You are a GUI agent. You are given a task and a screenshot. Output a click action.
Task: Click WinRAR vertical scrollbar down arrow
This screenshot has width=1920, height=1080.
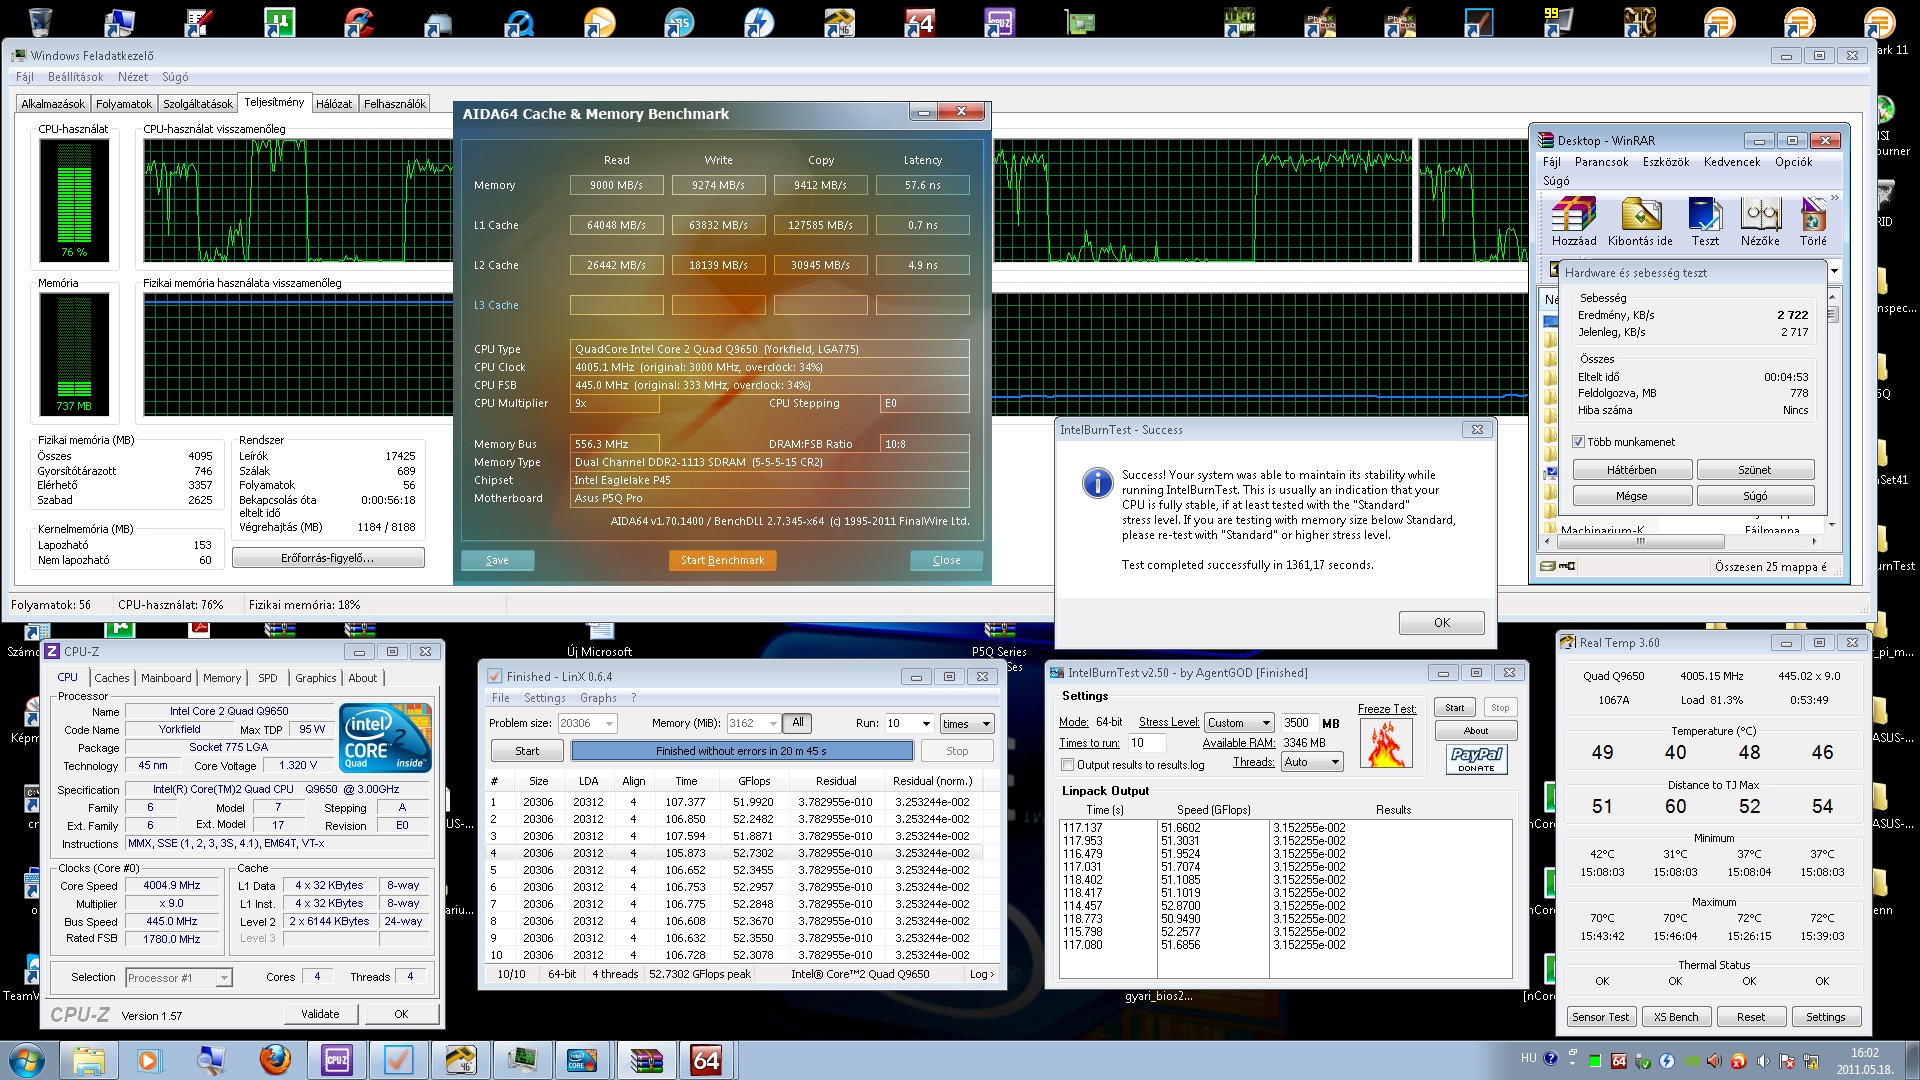[x=1832, y=524]
